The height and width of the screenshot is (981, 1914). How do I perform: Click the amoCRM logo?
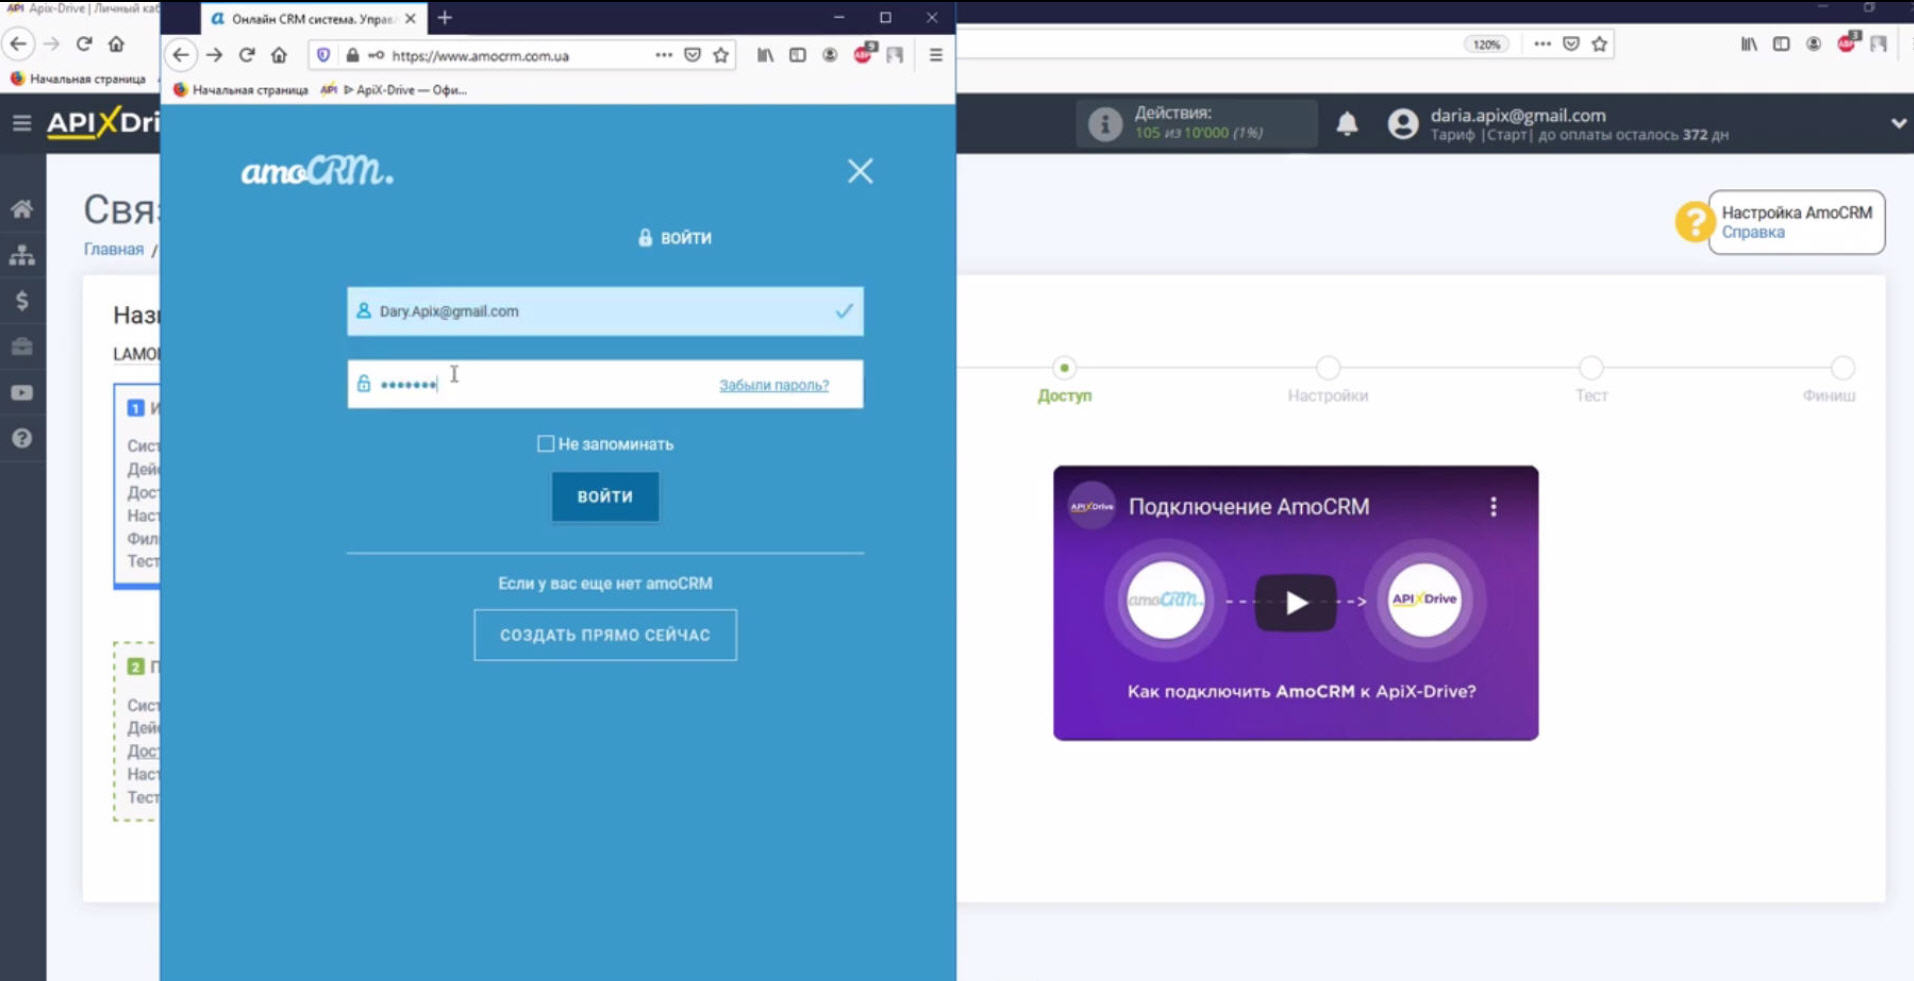[x=317, y=171]
